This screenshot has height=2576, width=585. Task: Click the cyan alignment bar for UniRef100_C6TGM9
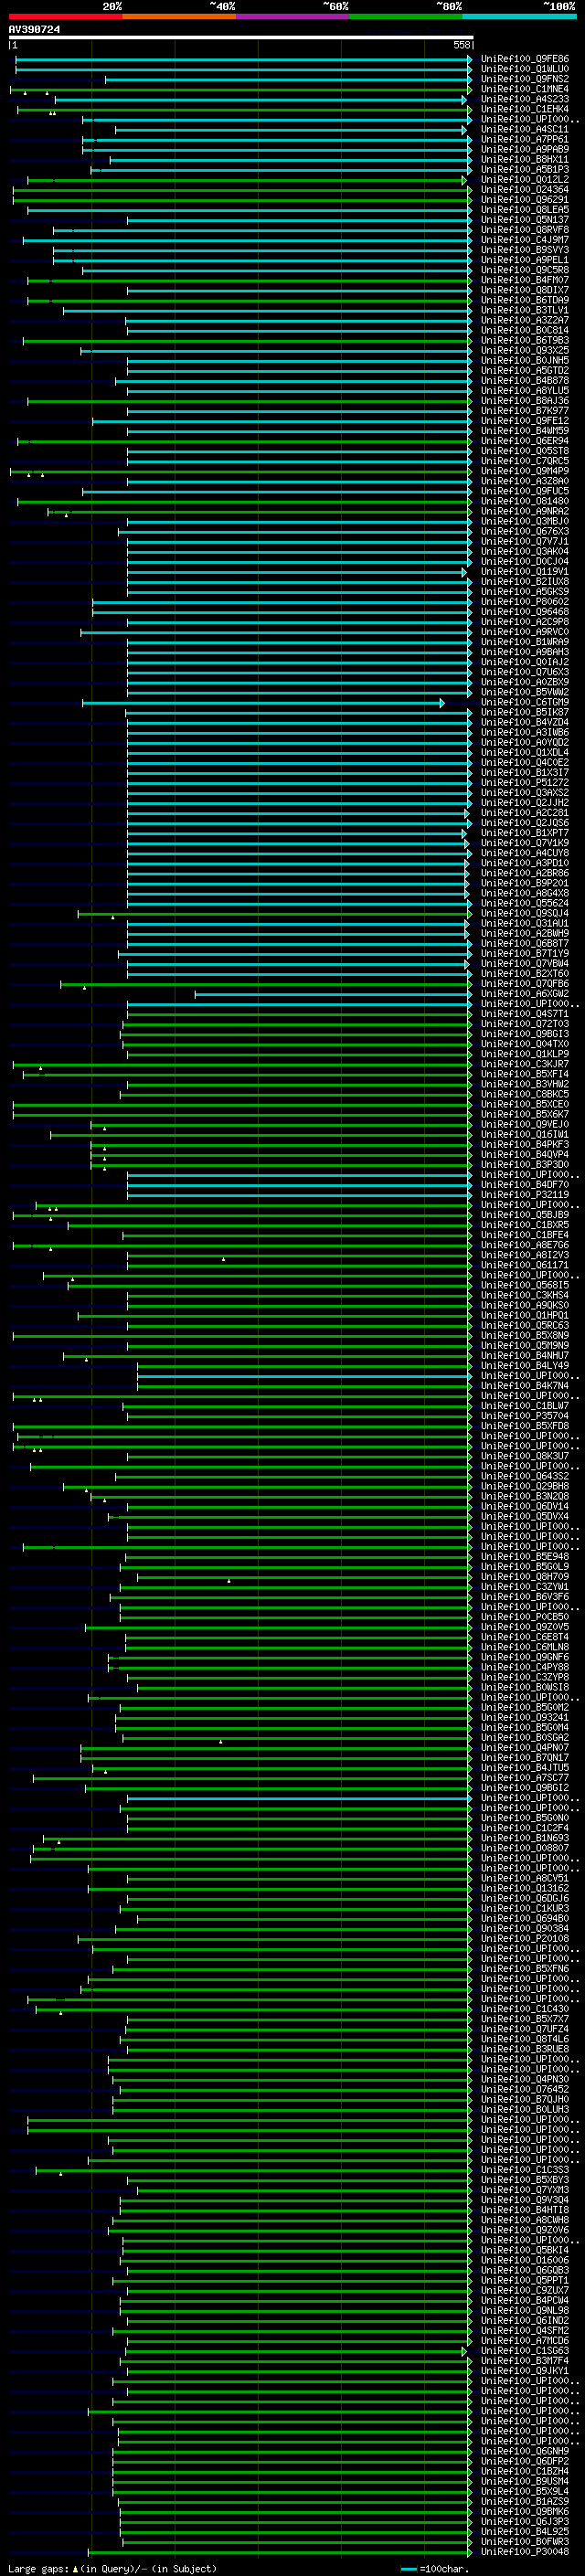263,703
